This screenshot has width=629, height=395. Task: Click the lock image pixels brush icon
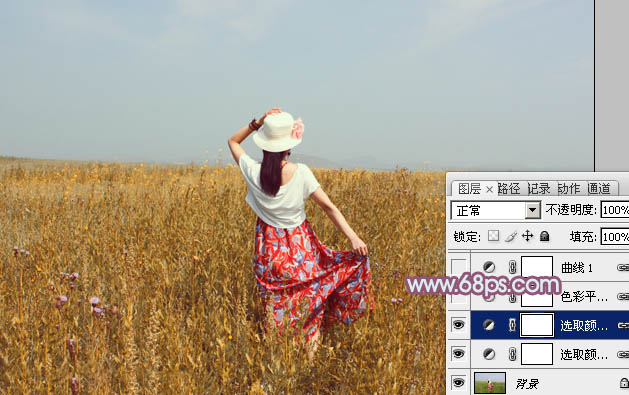(511, 236)
